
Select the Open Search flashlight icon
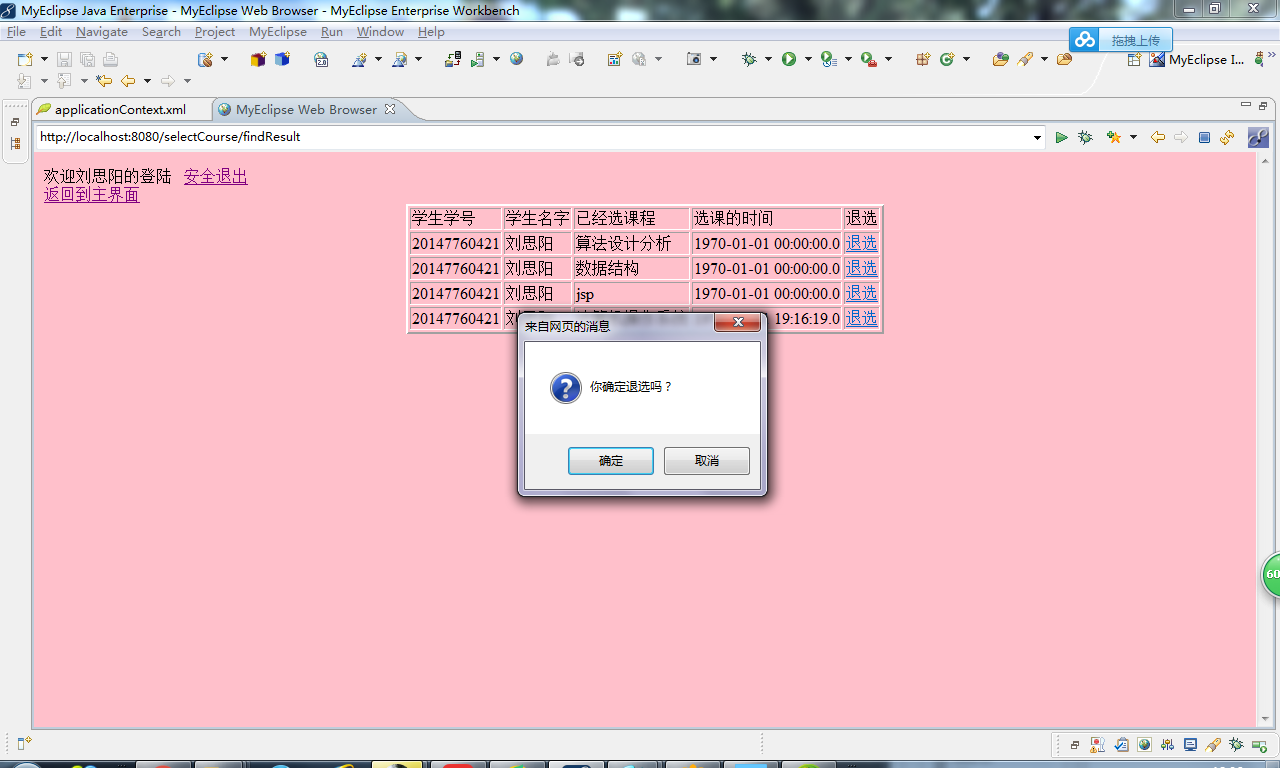(x=1024, y=59)
